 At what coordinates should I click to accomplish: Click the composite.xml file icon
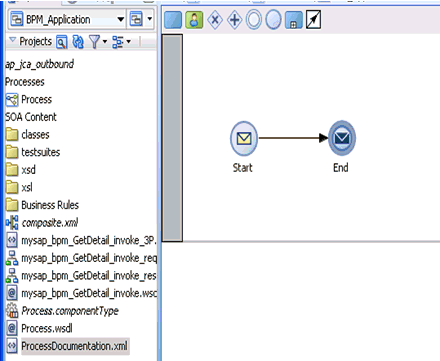pyautogui.click(x=12, y=223)
